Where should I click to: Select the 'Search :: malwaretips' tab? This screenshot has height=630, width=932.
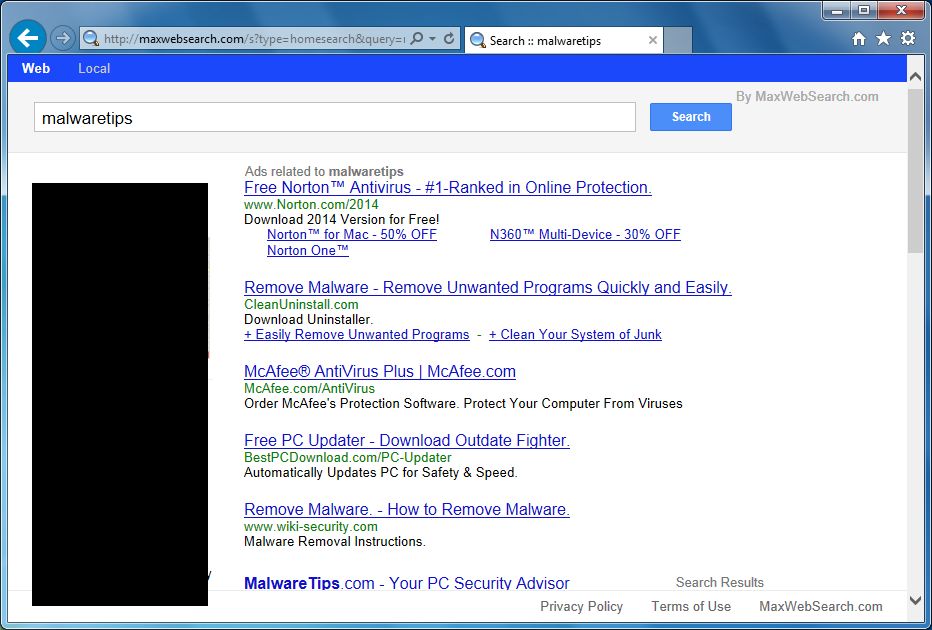pos(563,40)
